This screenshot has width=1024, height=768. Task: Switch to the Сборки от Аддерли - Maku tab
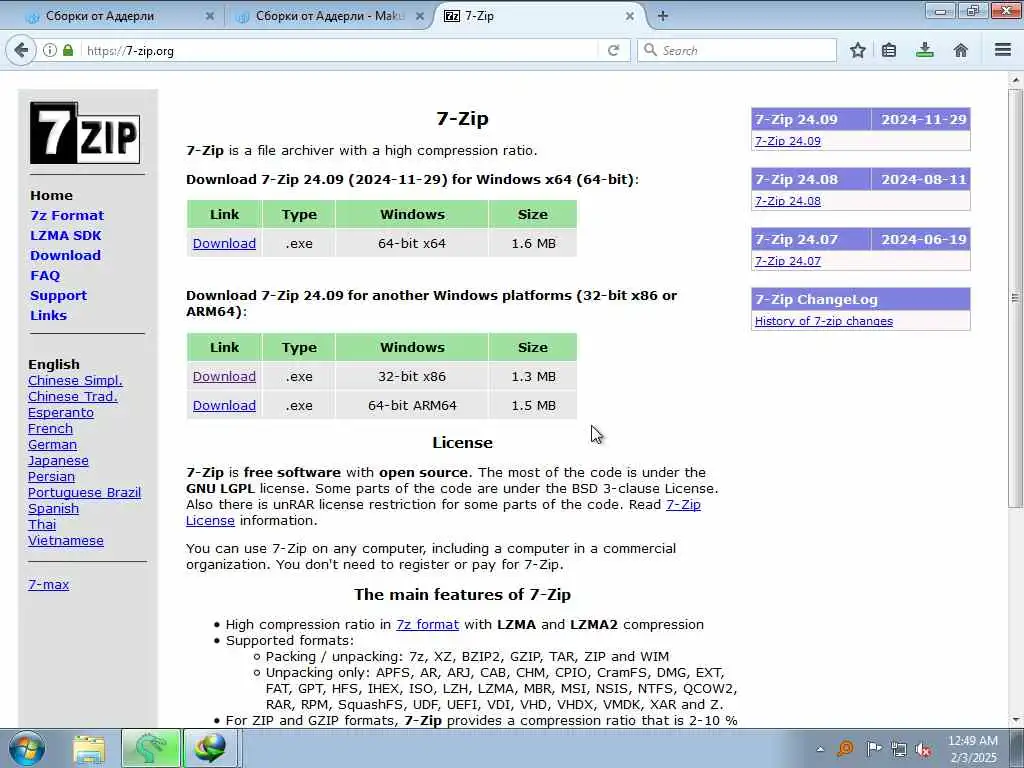click(329, 16)
